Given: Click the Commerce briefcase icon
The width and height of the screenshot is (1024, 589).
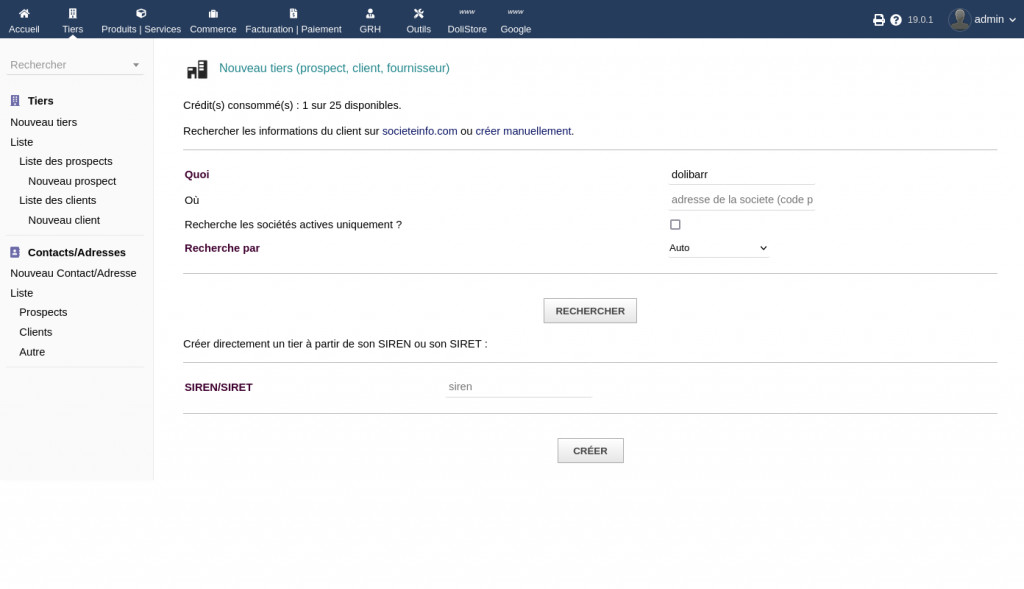Looking at the screenshot, I should pyautogui.click(x=213, y=14).
